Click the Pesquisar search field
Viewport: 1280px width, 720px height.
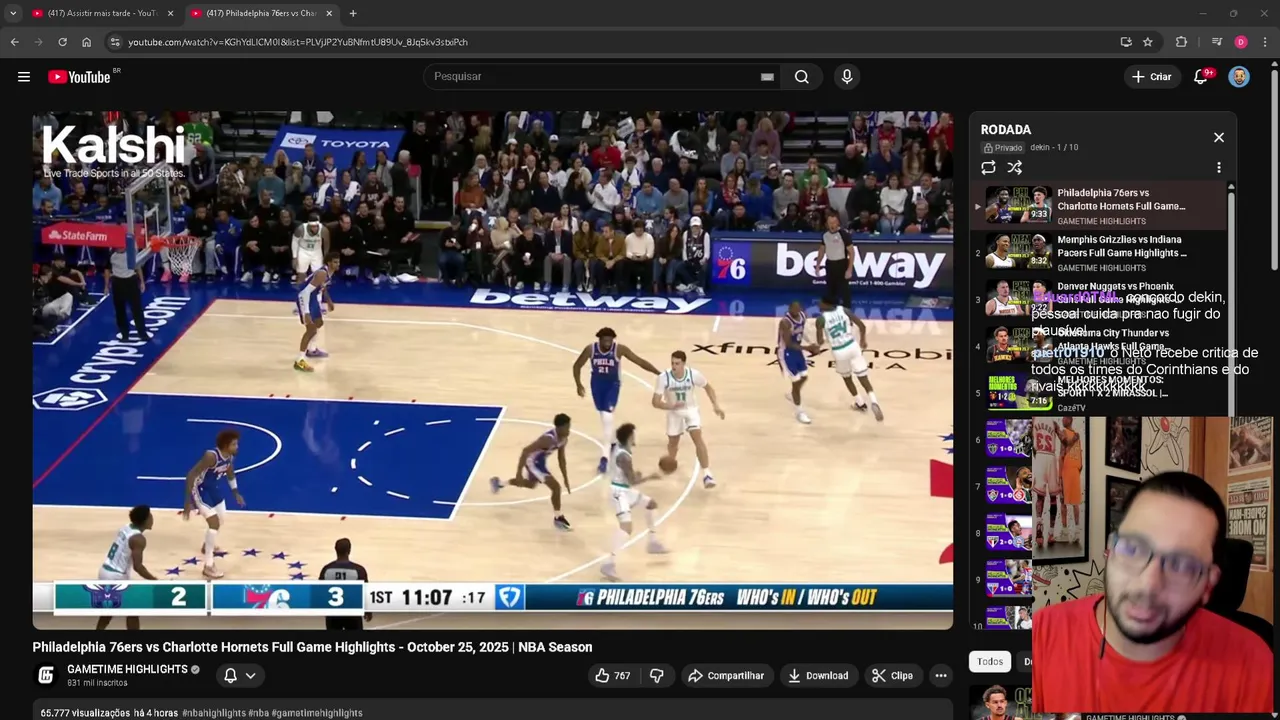600,77
